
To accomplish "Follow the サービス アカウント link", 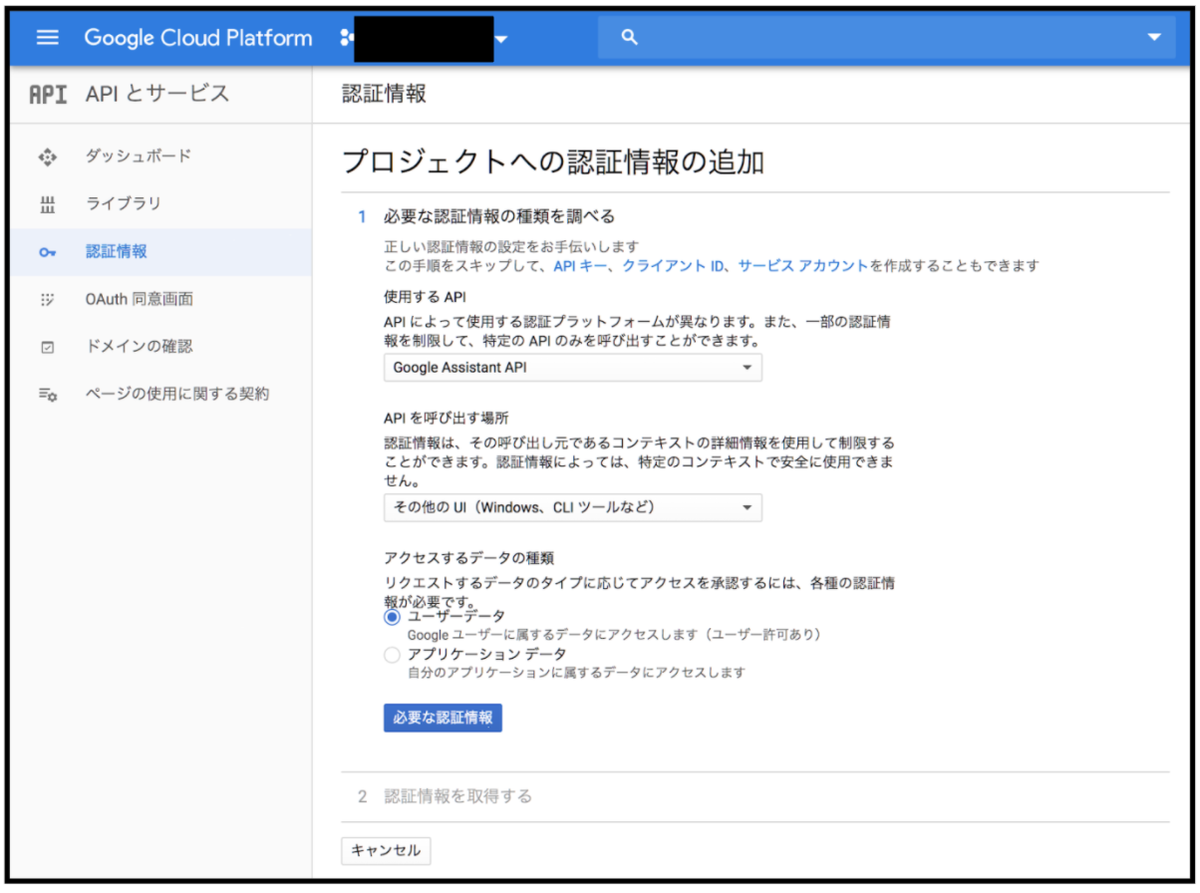I will 803,266.
